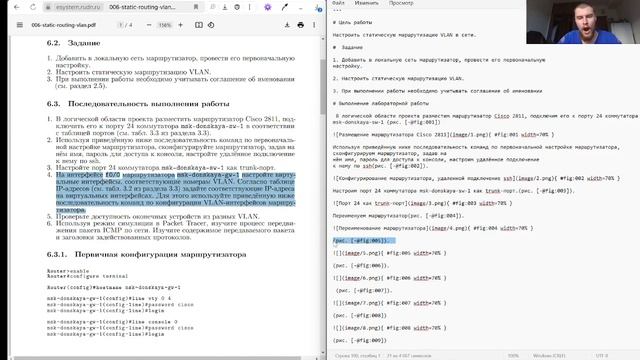Viewport: 640px width, 360px height.
Task: Click the bookmark icon in address bar
Action: click(196, 7)
